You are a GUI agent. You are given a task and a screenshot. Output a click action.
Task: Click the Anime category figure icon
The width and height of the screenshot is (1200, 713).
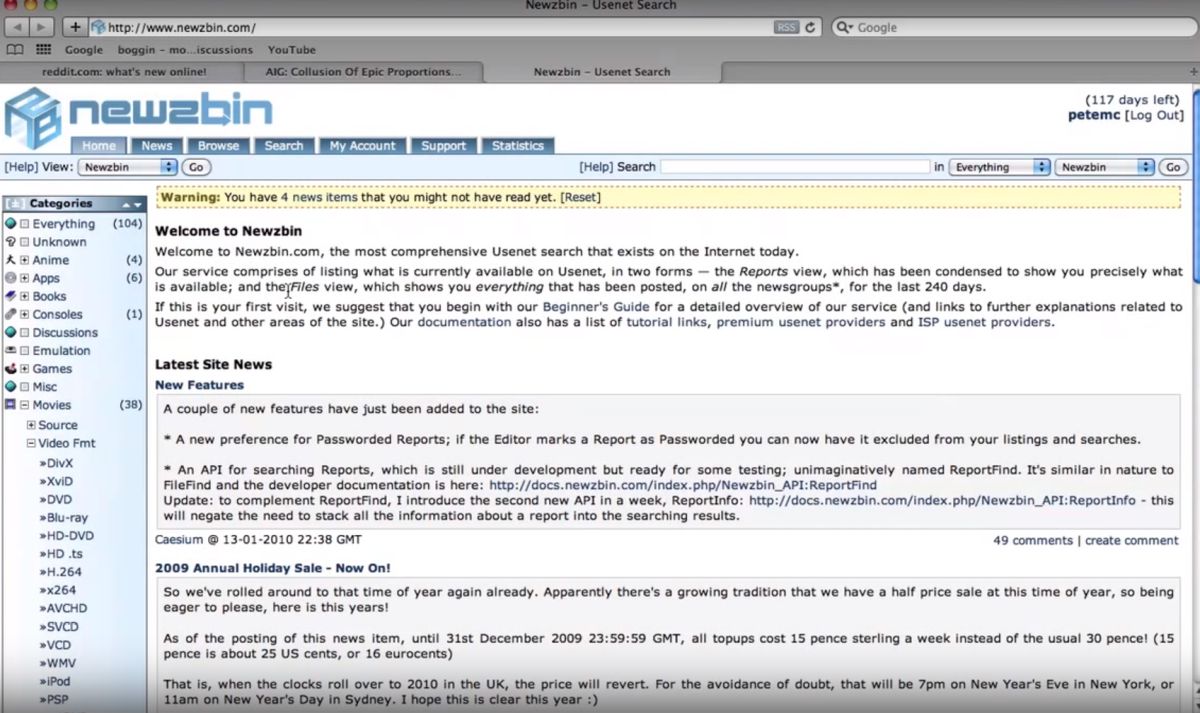point(10,260)
